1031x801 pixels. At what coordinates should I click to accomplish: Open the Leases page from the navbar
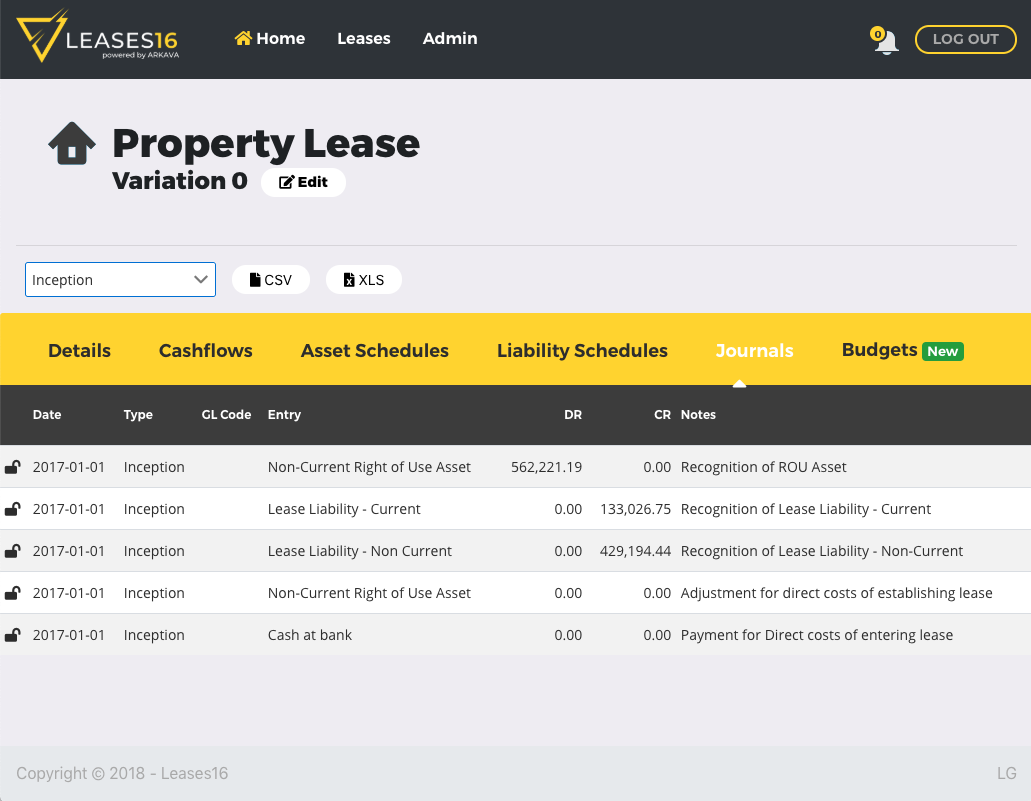[x=363, y=38]
